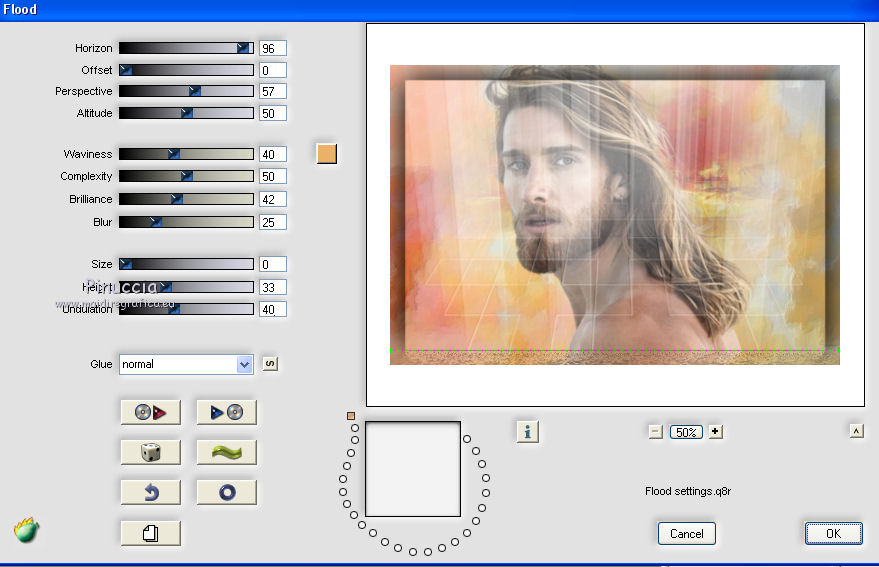Screen dimensions: 879x567
Task: Click the Waviness slider track
Action: 186,154
